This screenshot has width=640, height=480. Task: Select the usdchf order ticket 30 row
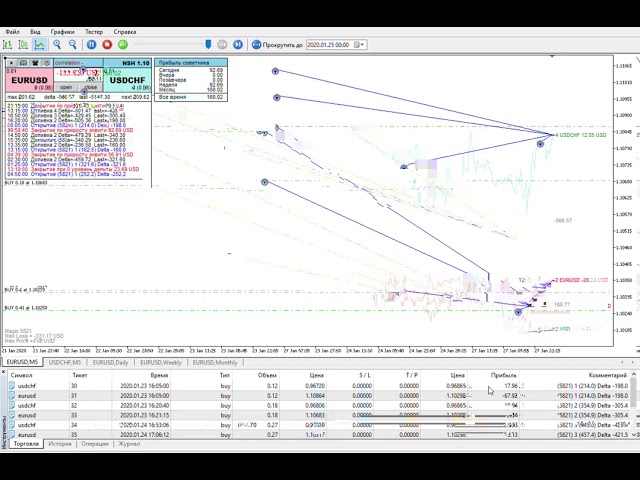(x=319, y=386)
